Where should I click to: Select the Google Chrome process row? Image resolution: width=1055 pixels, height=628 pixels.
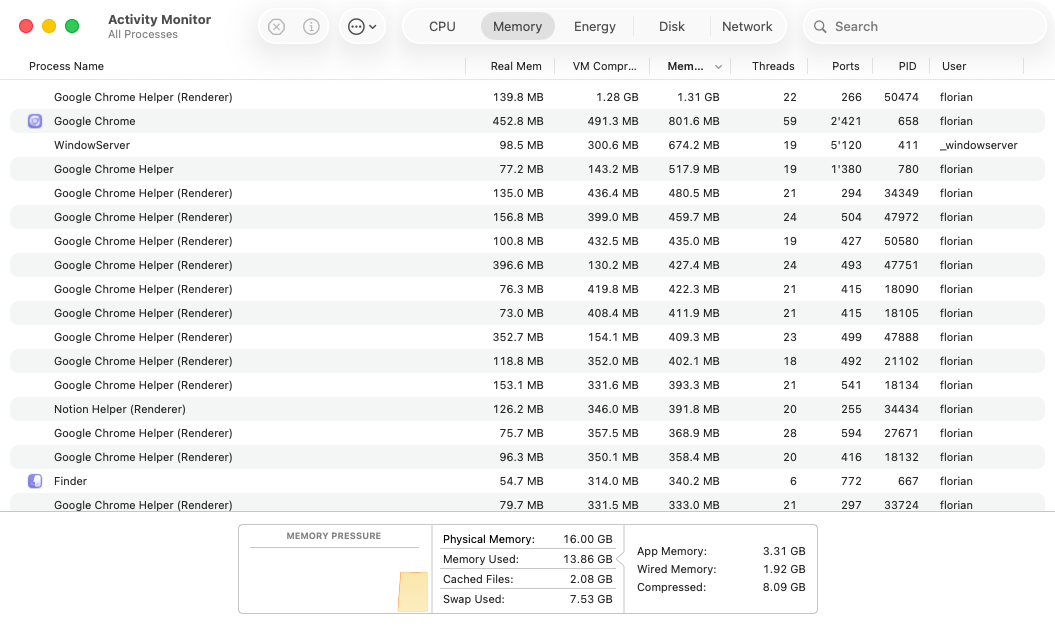click(528, 121)
